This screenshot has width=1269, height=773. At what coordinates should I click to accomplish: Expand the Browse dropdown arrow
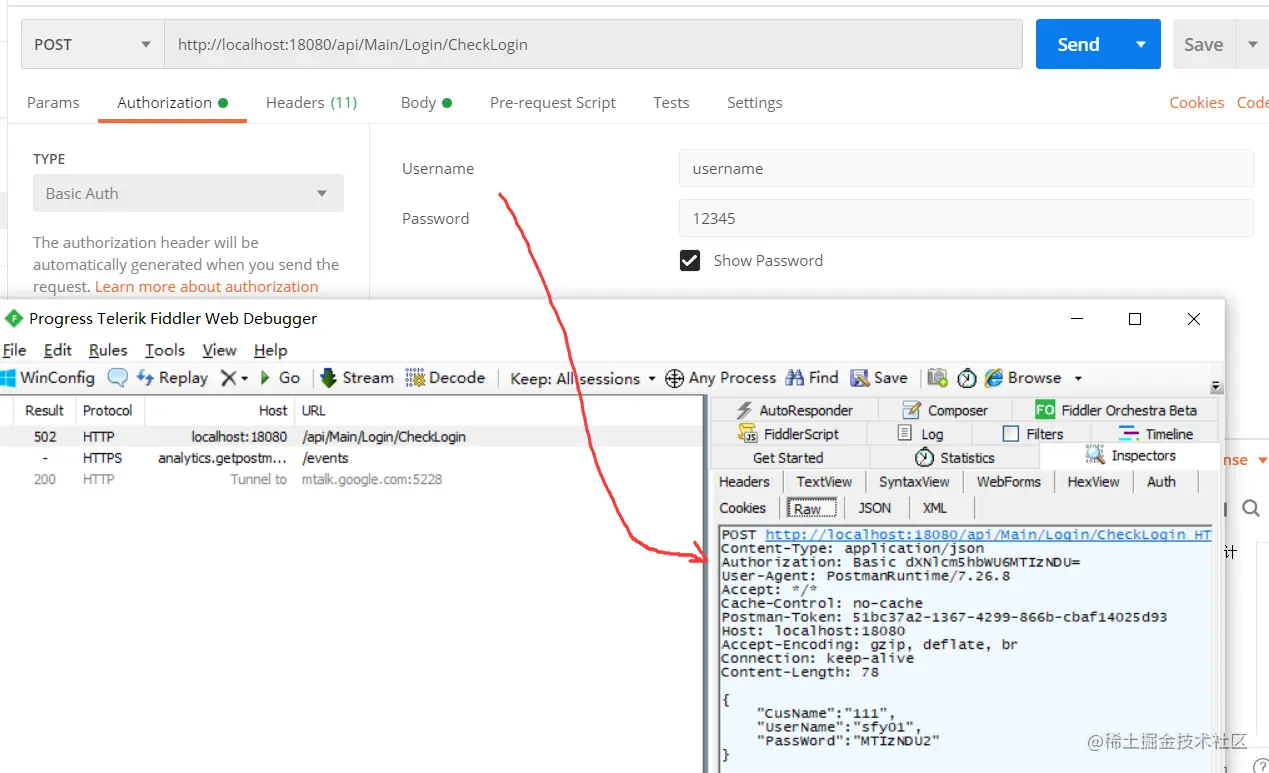[x=1078, y=378]
